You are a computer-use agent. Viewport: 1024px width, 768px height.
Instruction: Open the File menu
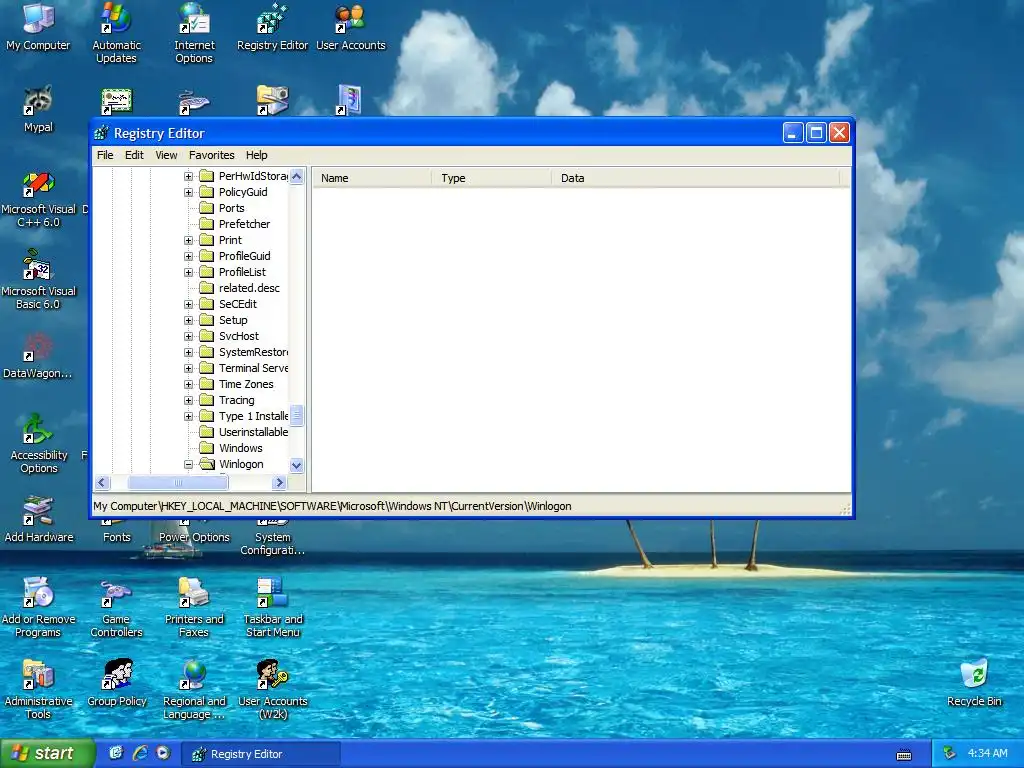pos(104,155)
